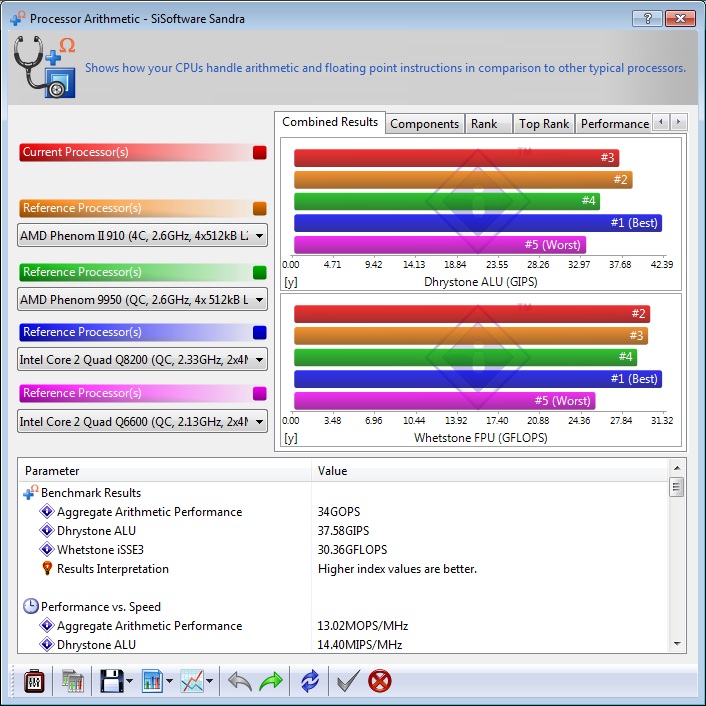Click the blue Reference Processor(s) label bar

(135, 332)
